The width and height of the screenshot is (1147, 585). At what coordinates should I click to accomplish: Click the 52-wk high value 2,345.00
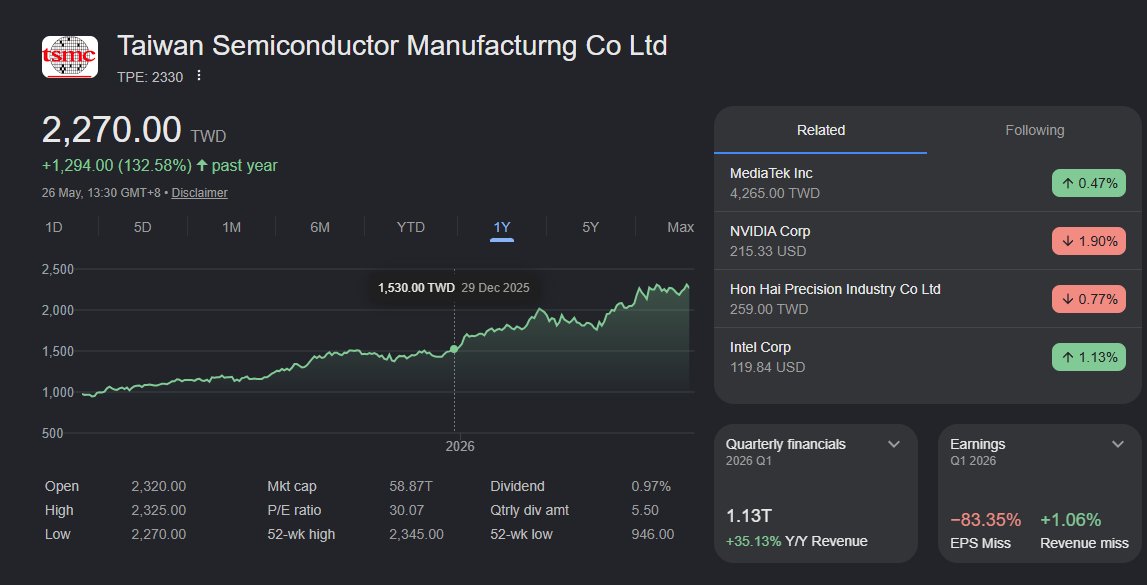coord(416,535)
